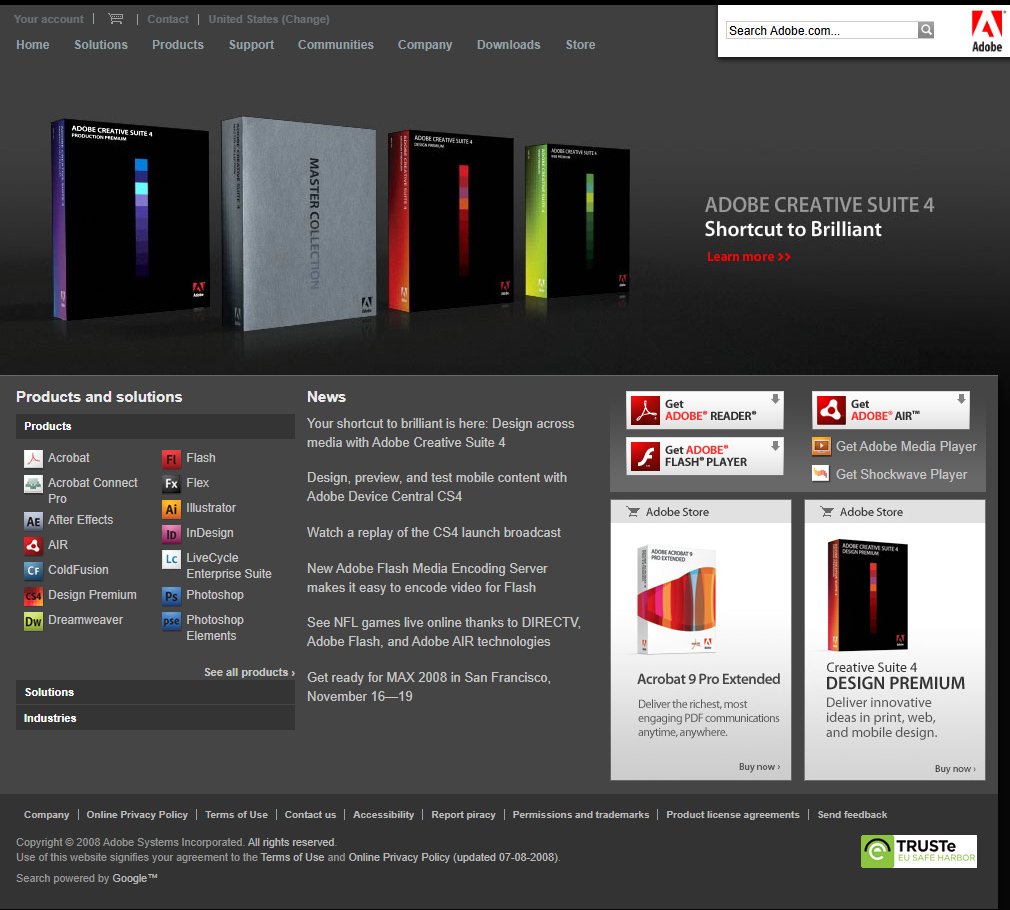The height and width of the screenshot is (910, 1010).
Task: Open Your account link
Action: pos(49,19)
